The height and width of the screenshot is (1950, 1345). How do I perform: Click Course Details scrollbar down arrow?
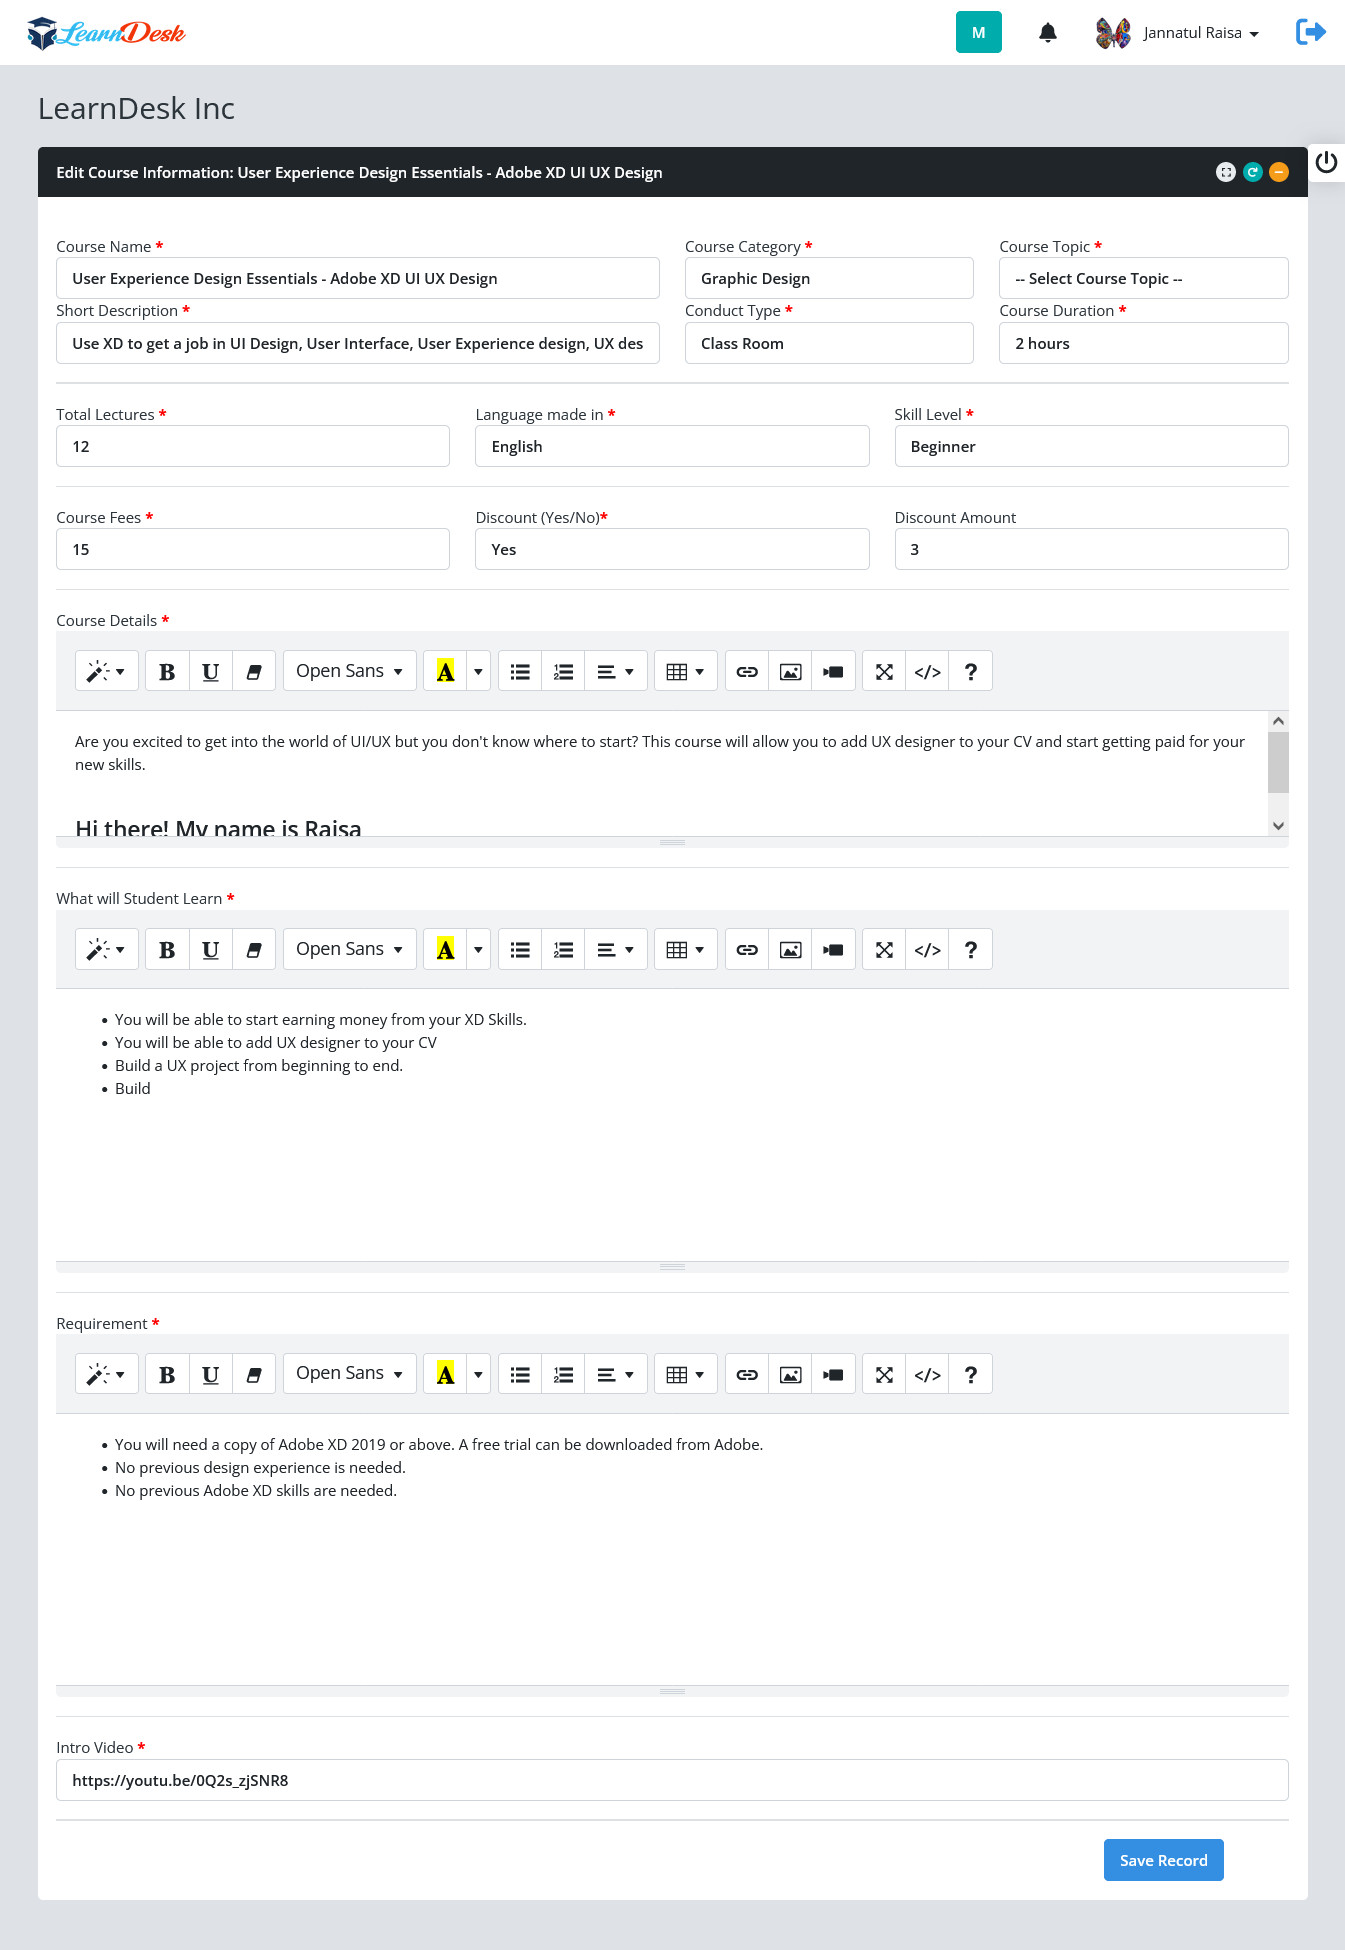(1278, 825)
